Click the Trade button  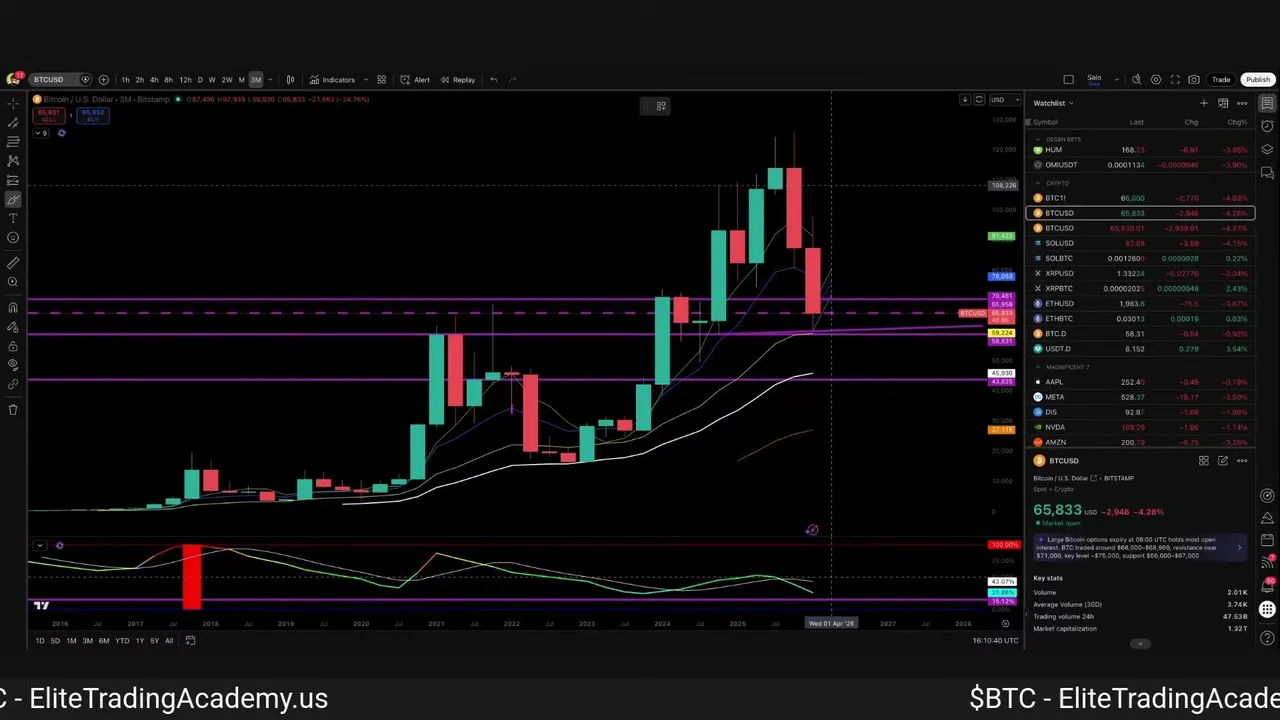click(1221, 80)
